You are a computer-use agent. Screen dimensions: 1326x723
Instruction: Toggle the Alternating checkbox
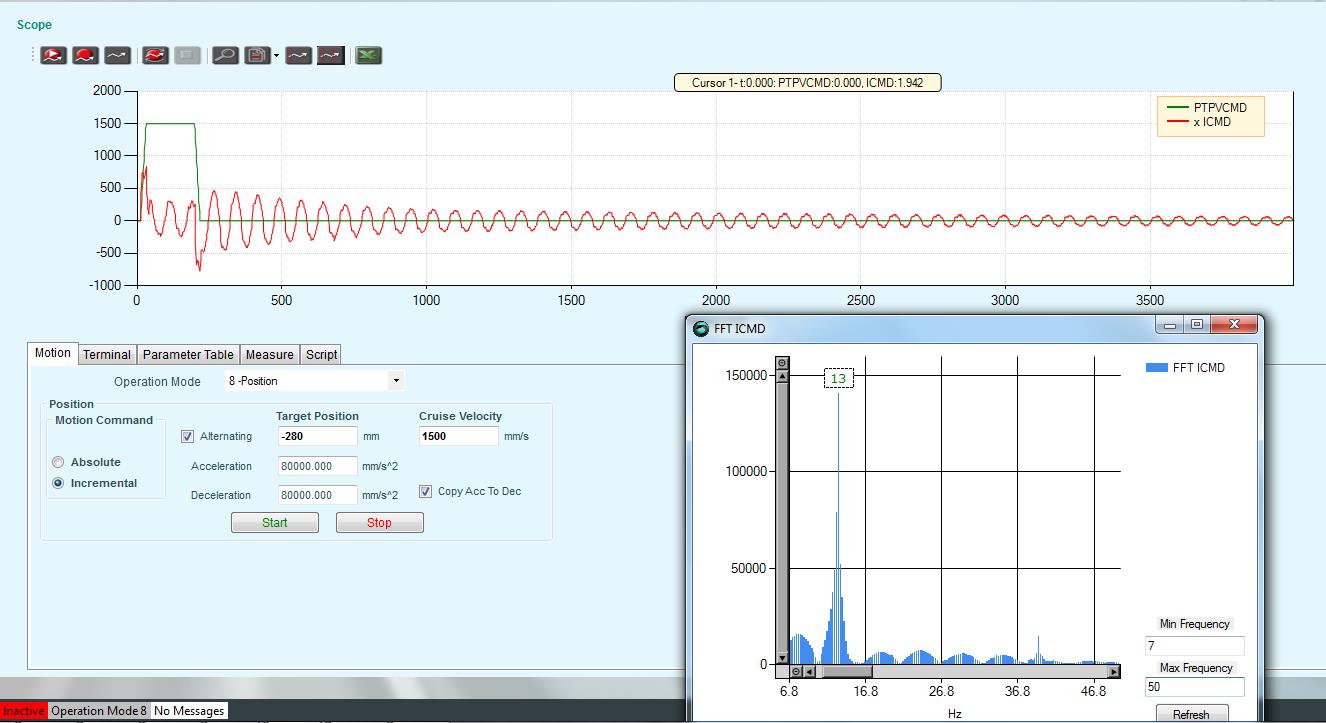pyautogui.click(x=187, y=436)
